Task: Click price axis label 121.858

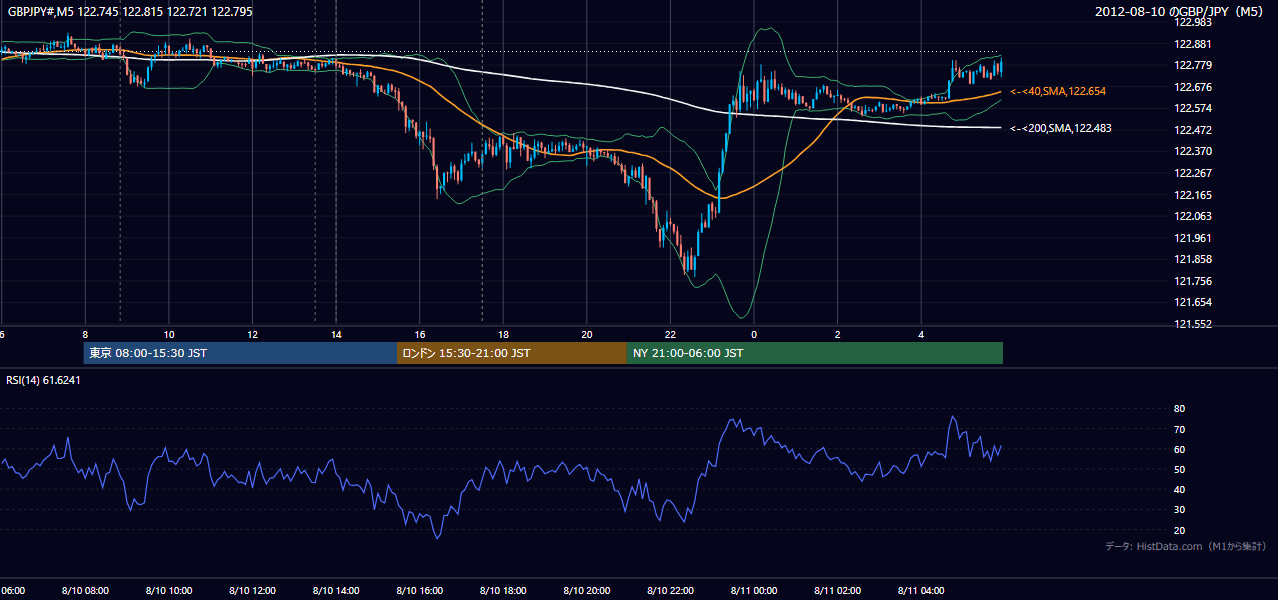Action: coord(1193,259)
